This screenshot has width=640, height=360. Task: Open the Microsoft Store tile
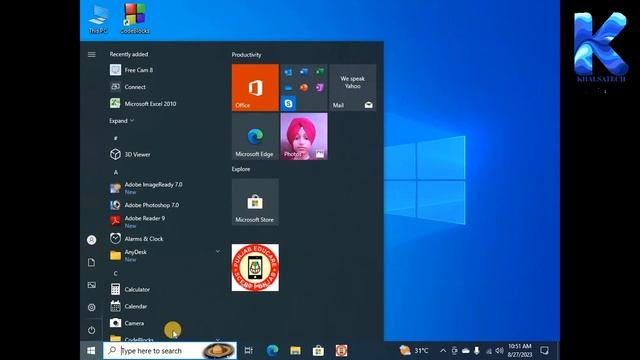(x=255, y=202)
